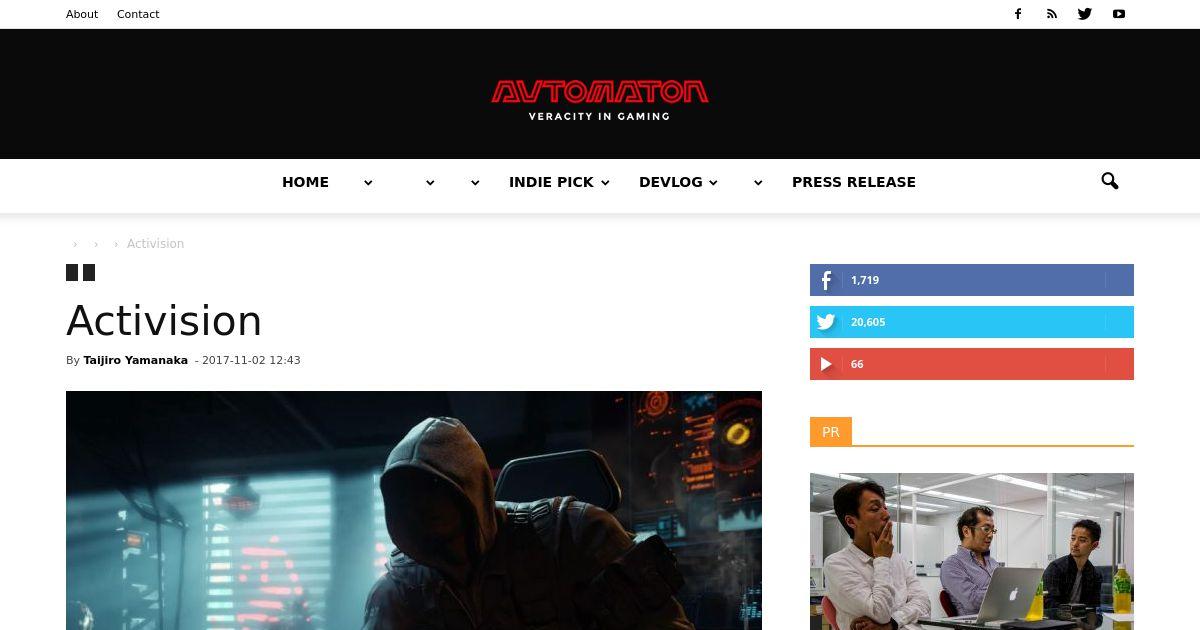1200x630 pixels.
Task: Open the About link
Action: click(x=82, y=14)
